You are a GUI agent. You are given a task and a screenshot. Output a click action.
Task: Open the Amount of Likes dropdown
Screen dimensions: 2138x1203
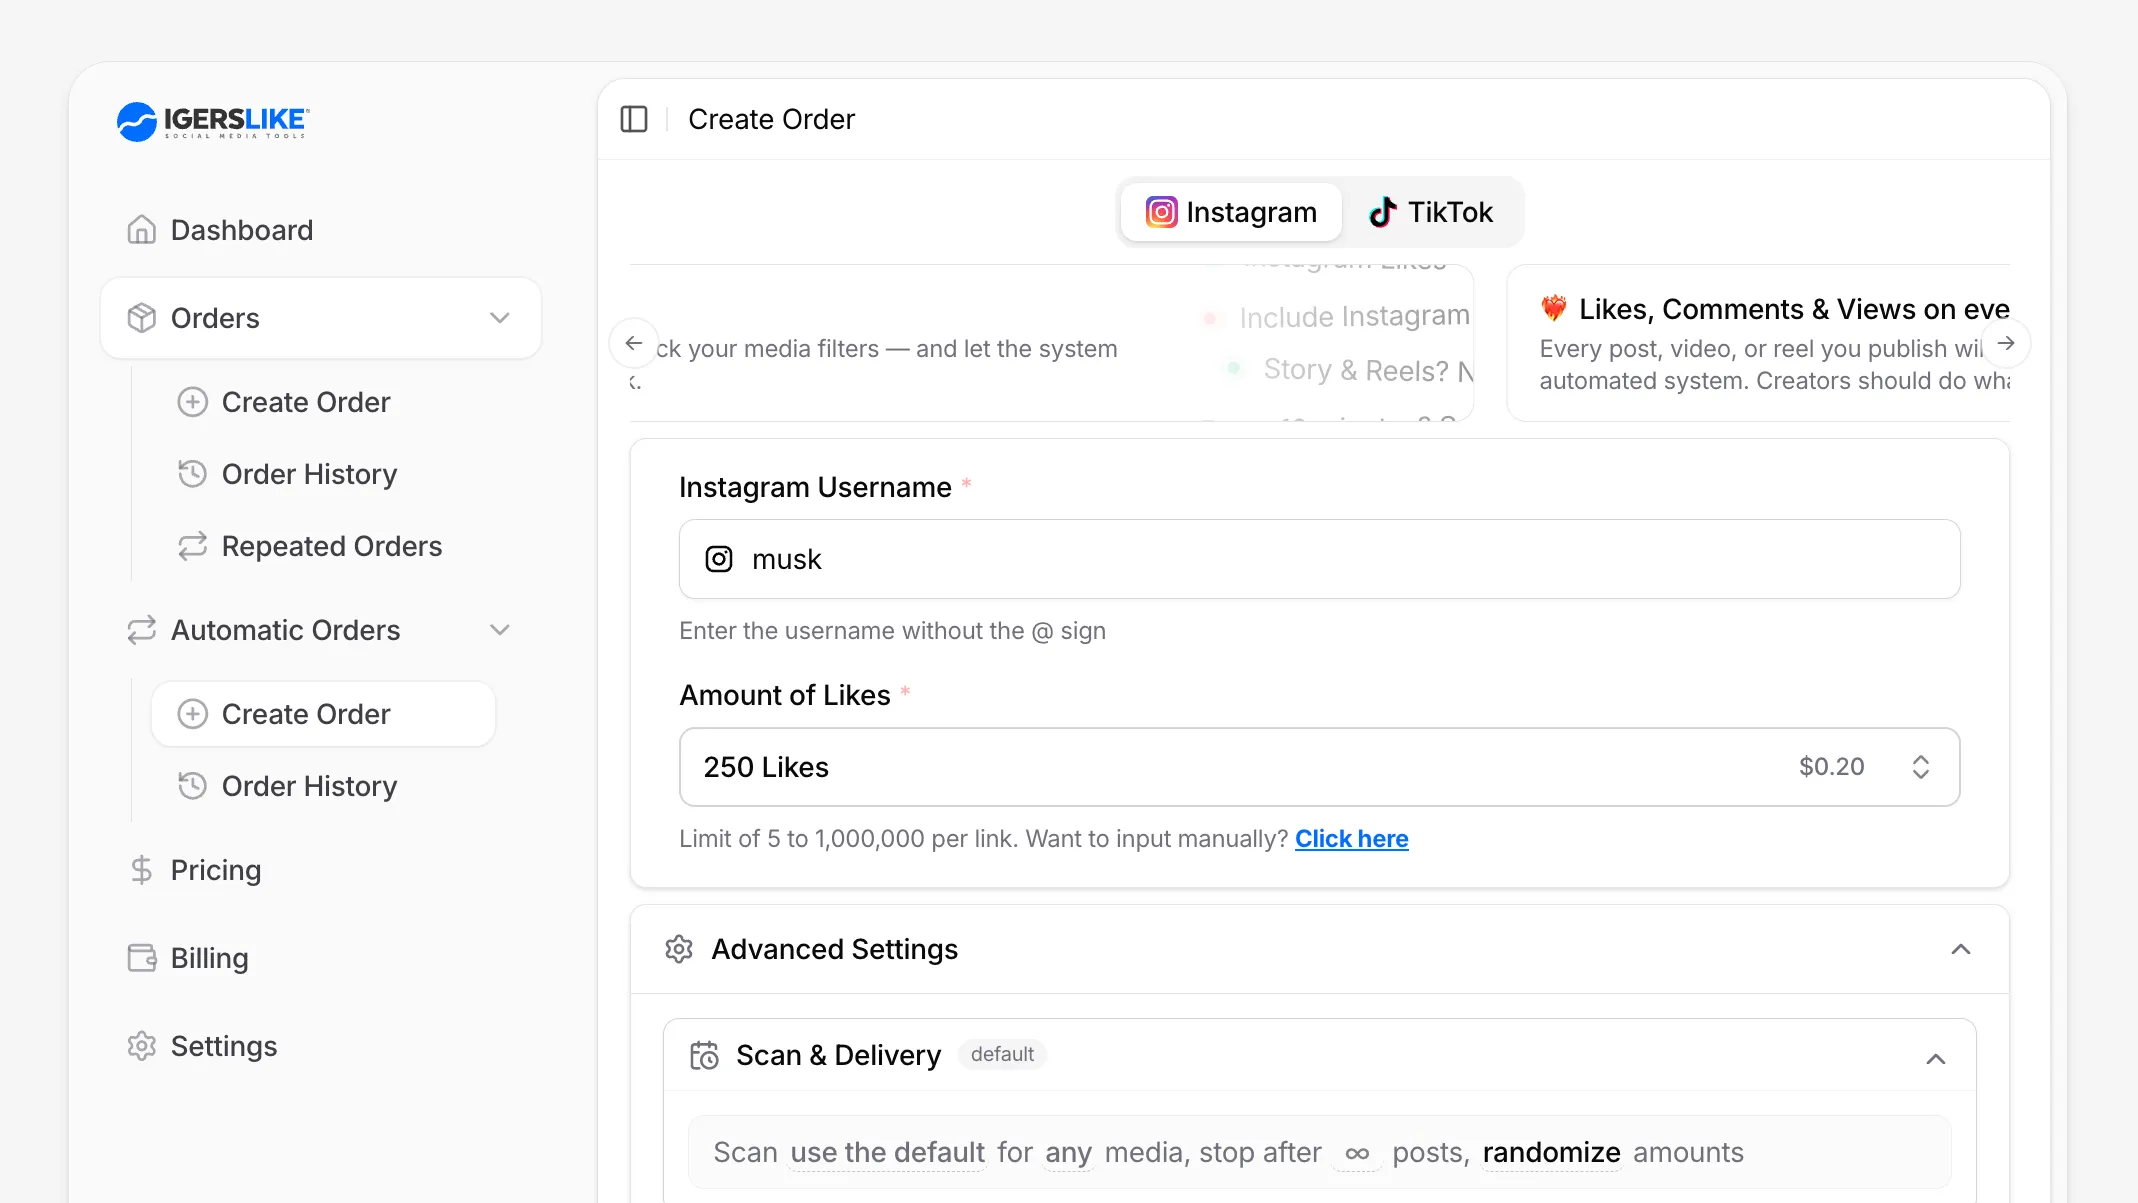click(x=1320, y=767)
